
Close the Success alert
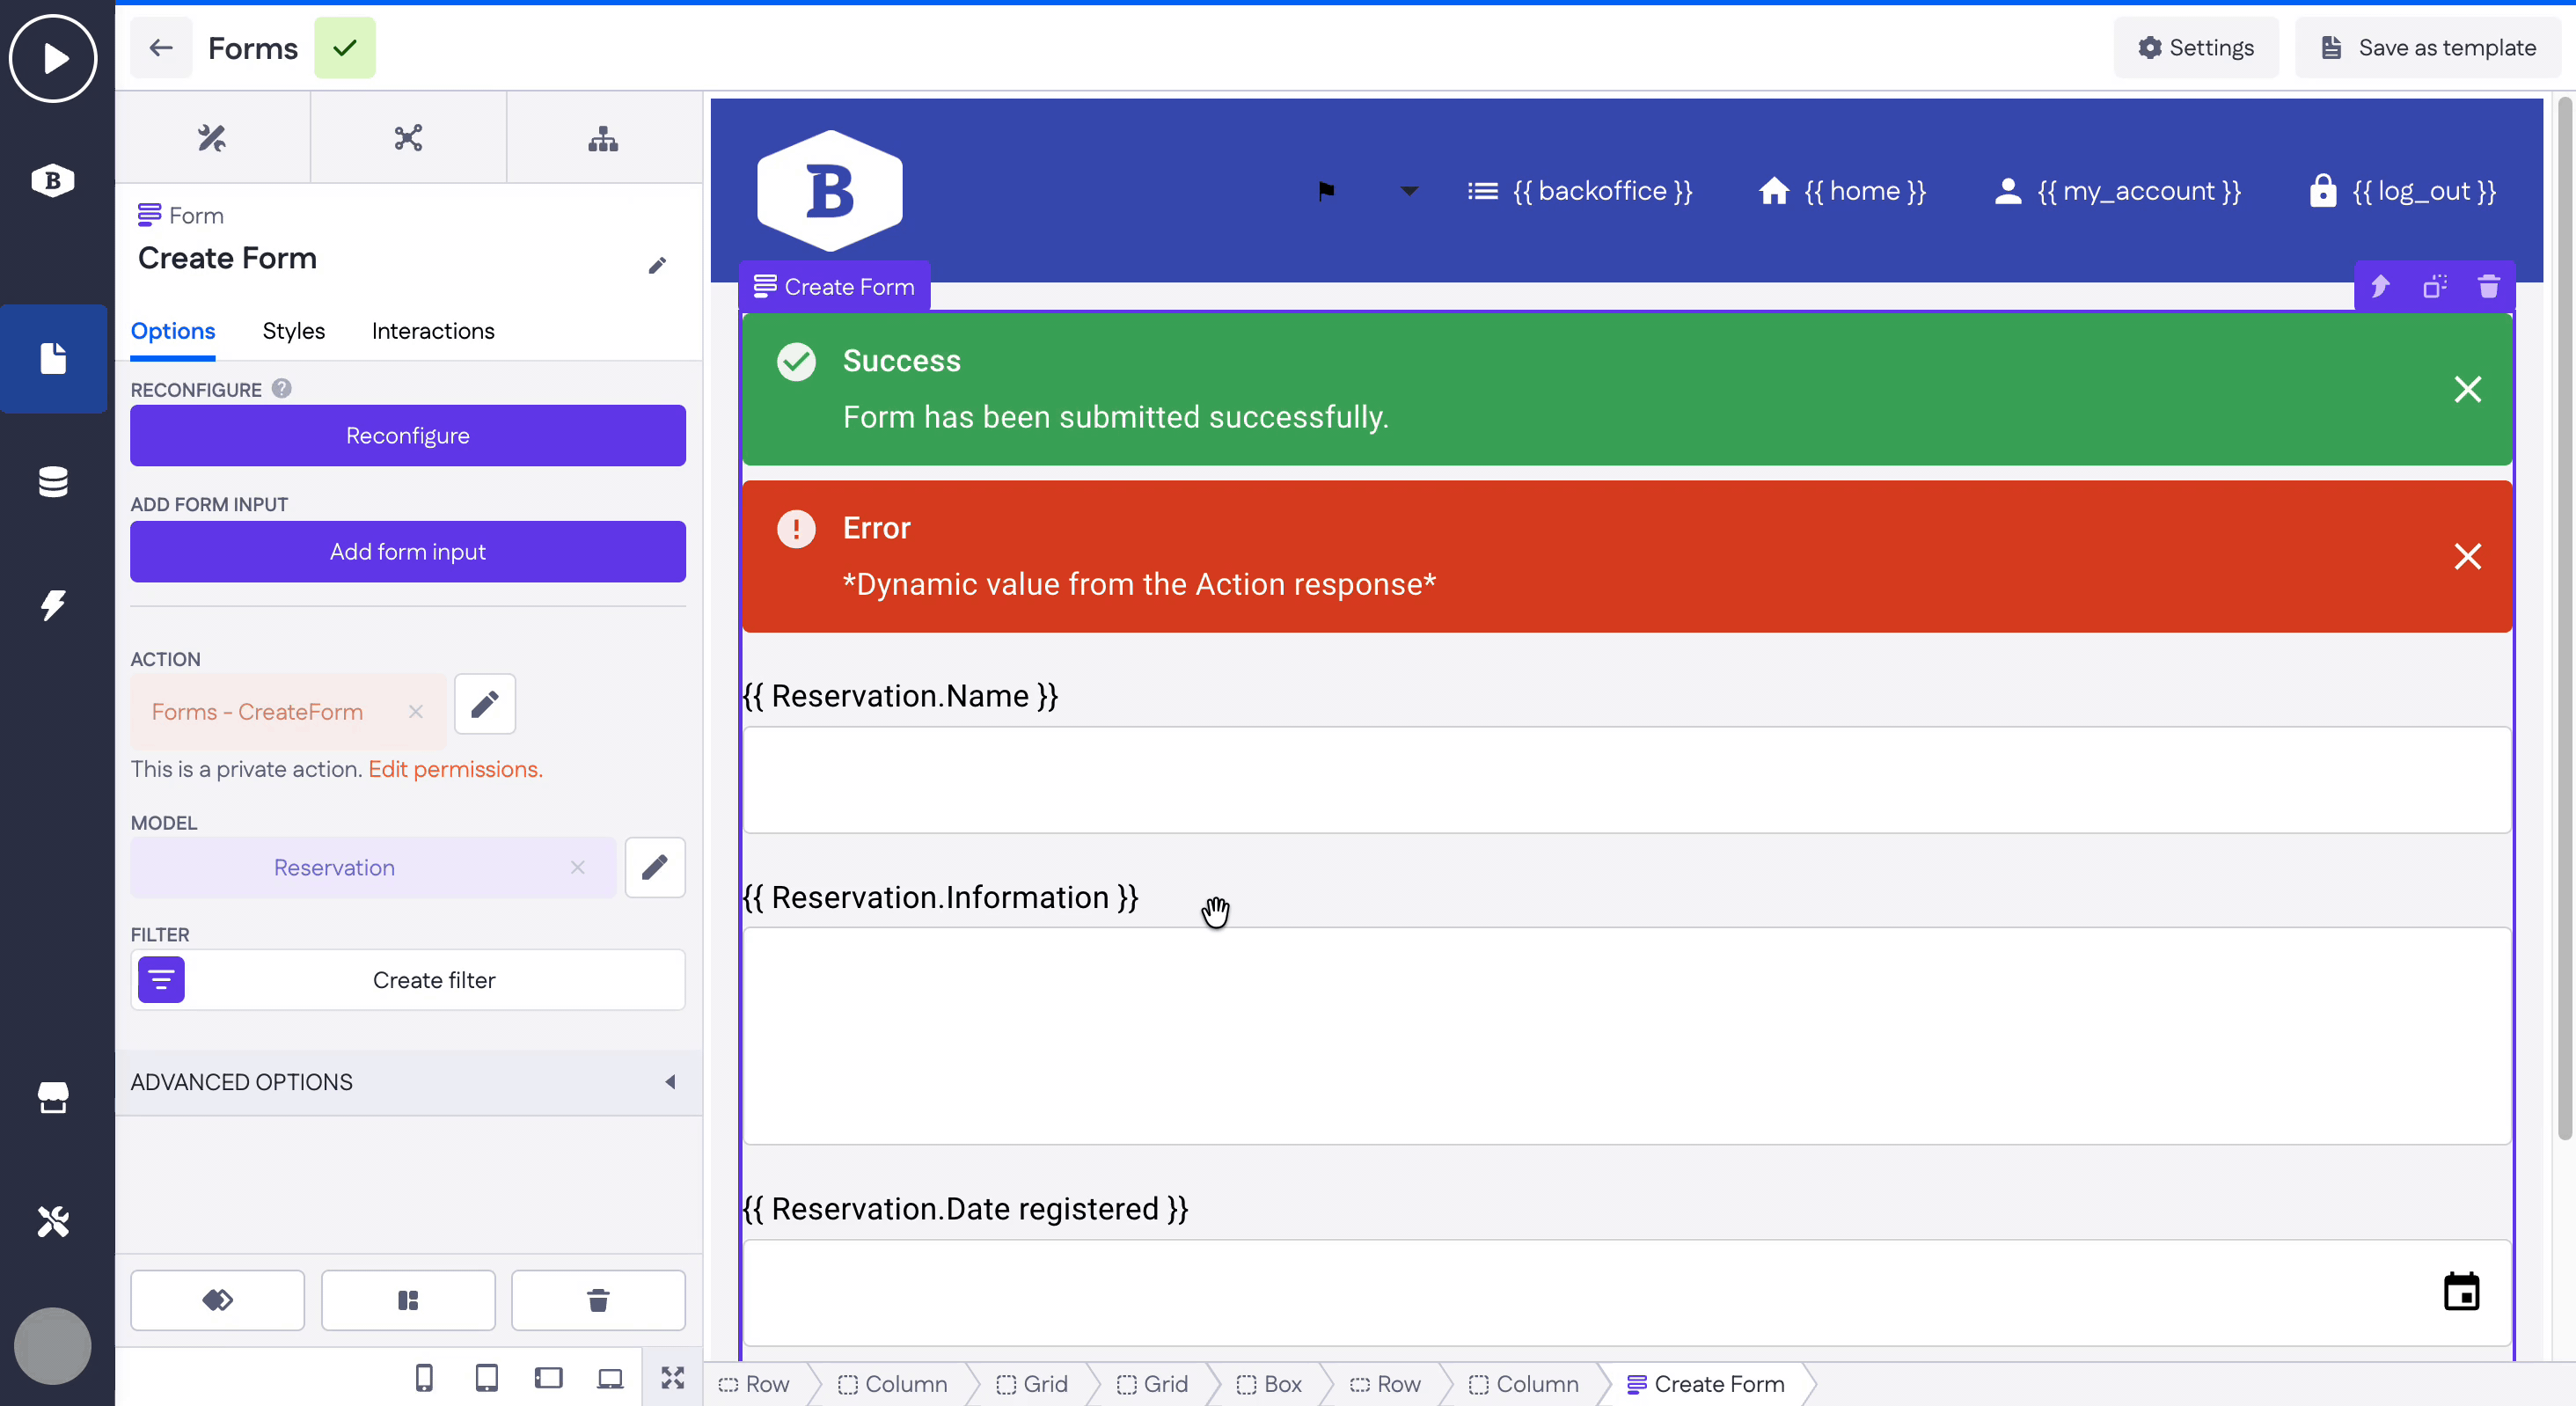(x=2467, y=389)
